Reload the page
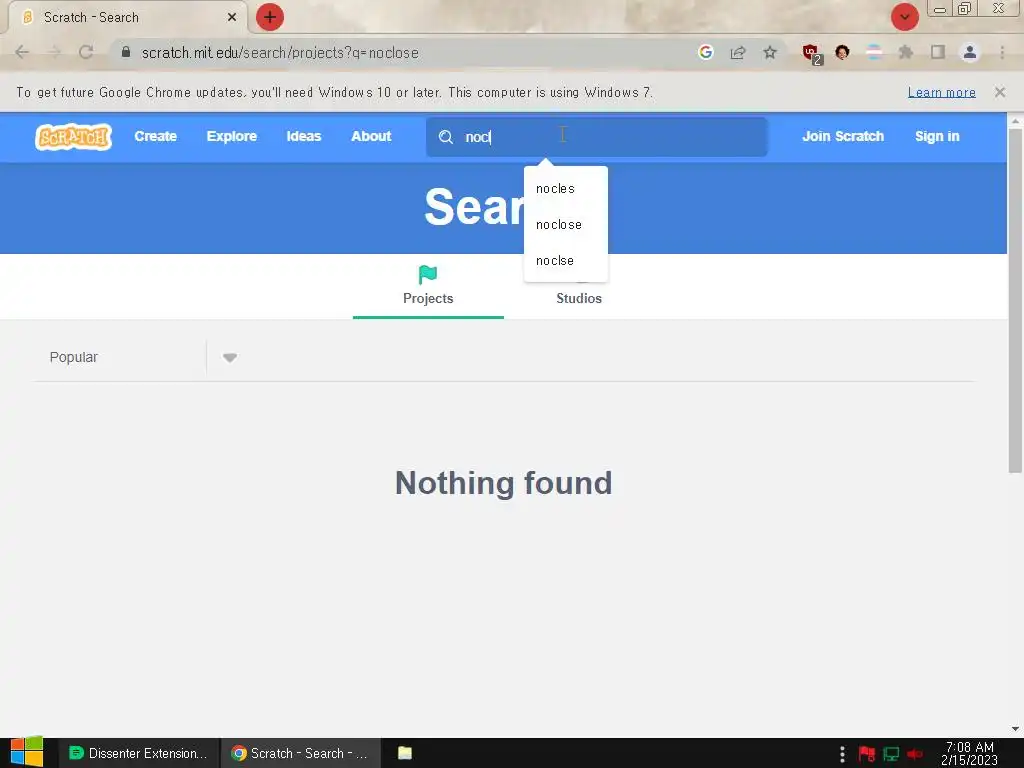1024x768 pixels. point(86,52)
